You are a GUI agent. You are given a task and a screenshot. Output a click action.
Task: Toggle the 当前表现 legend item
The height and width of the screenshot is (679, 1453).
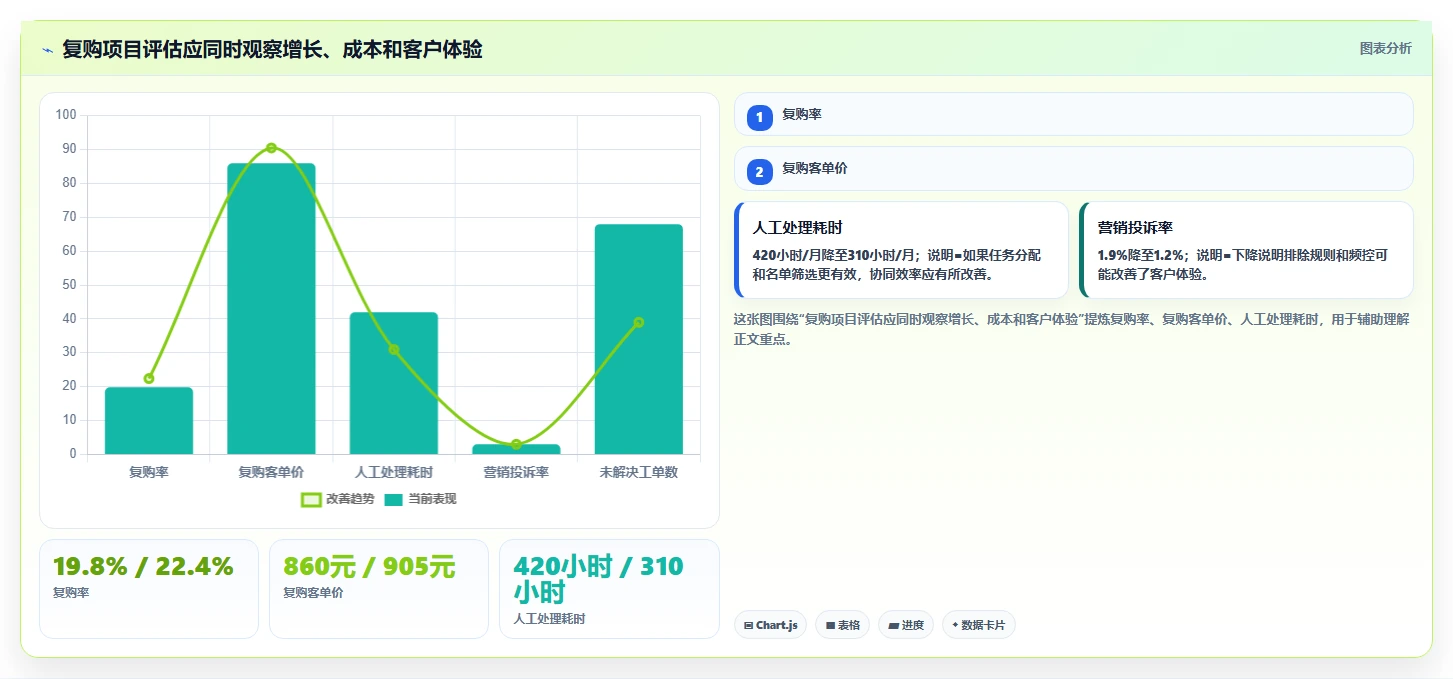coord(421,499)
